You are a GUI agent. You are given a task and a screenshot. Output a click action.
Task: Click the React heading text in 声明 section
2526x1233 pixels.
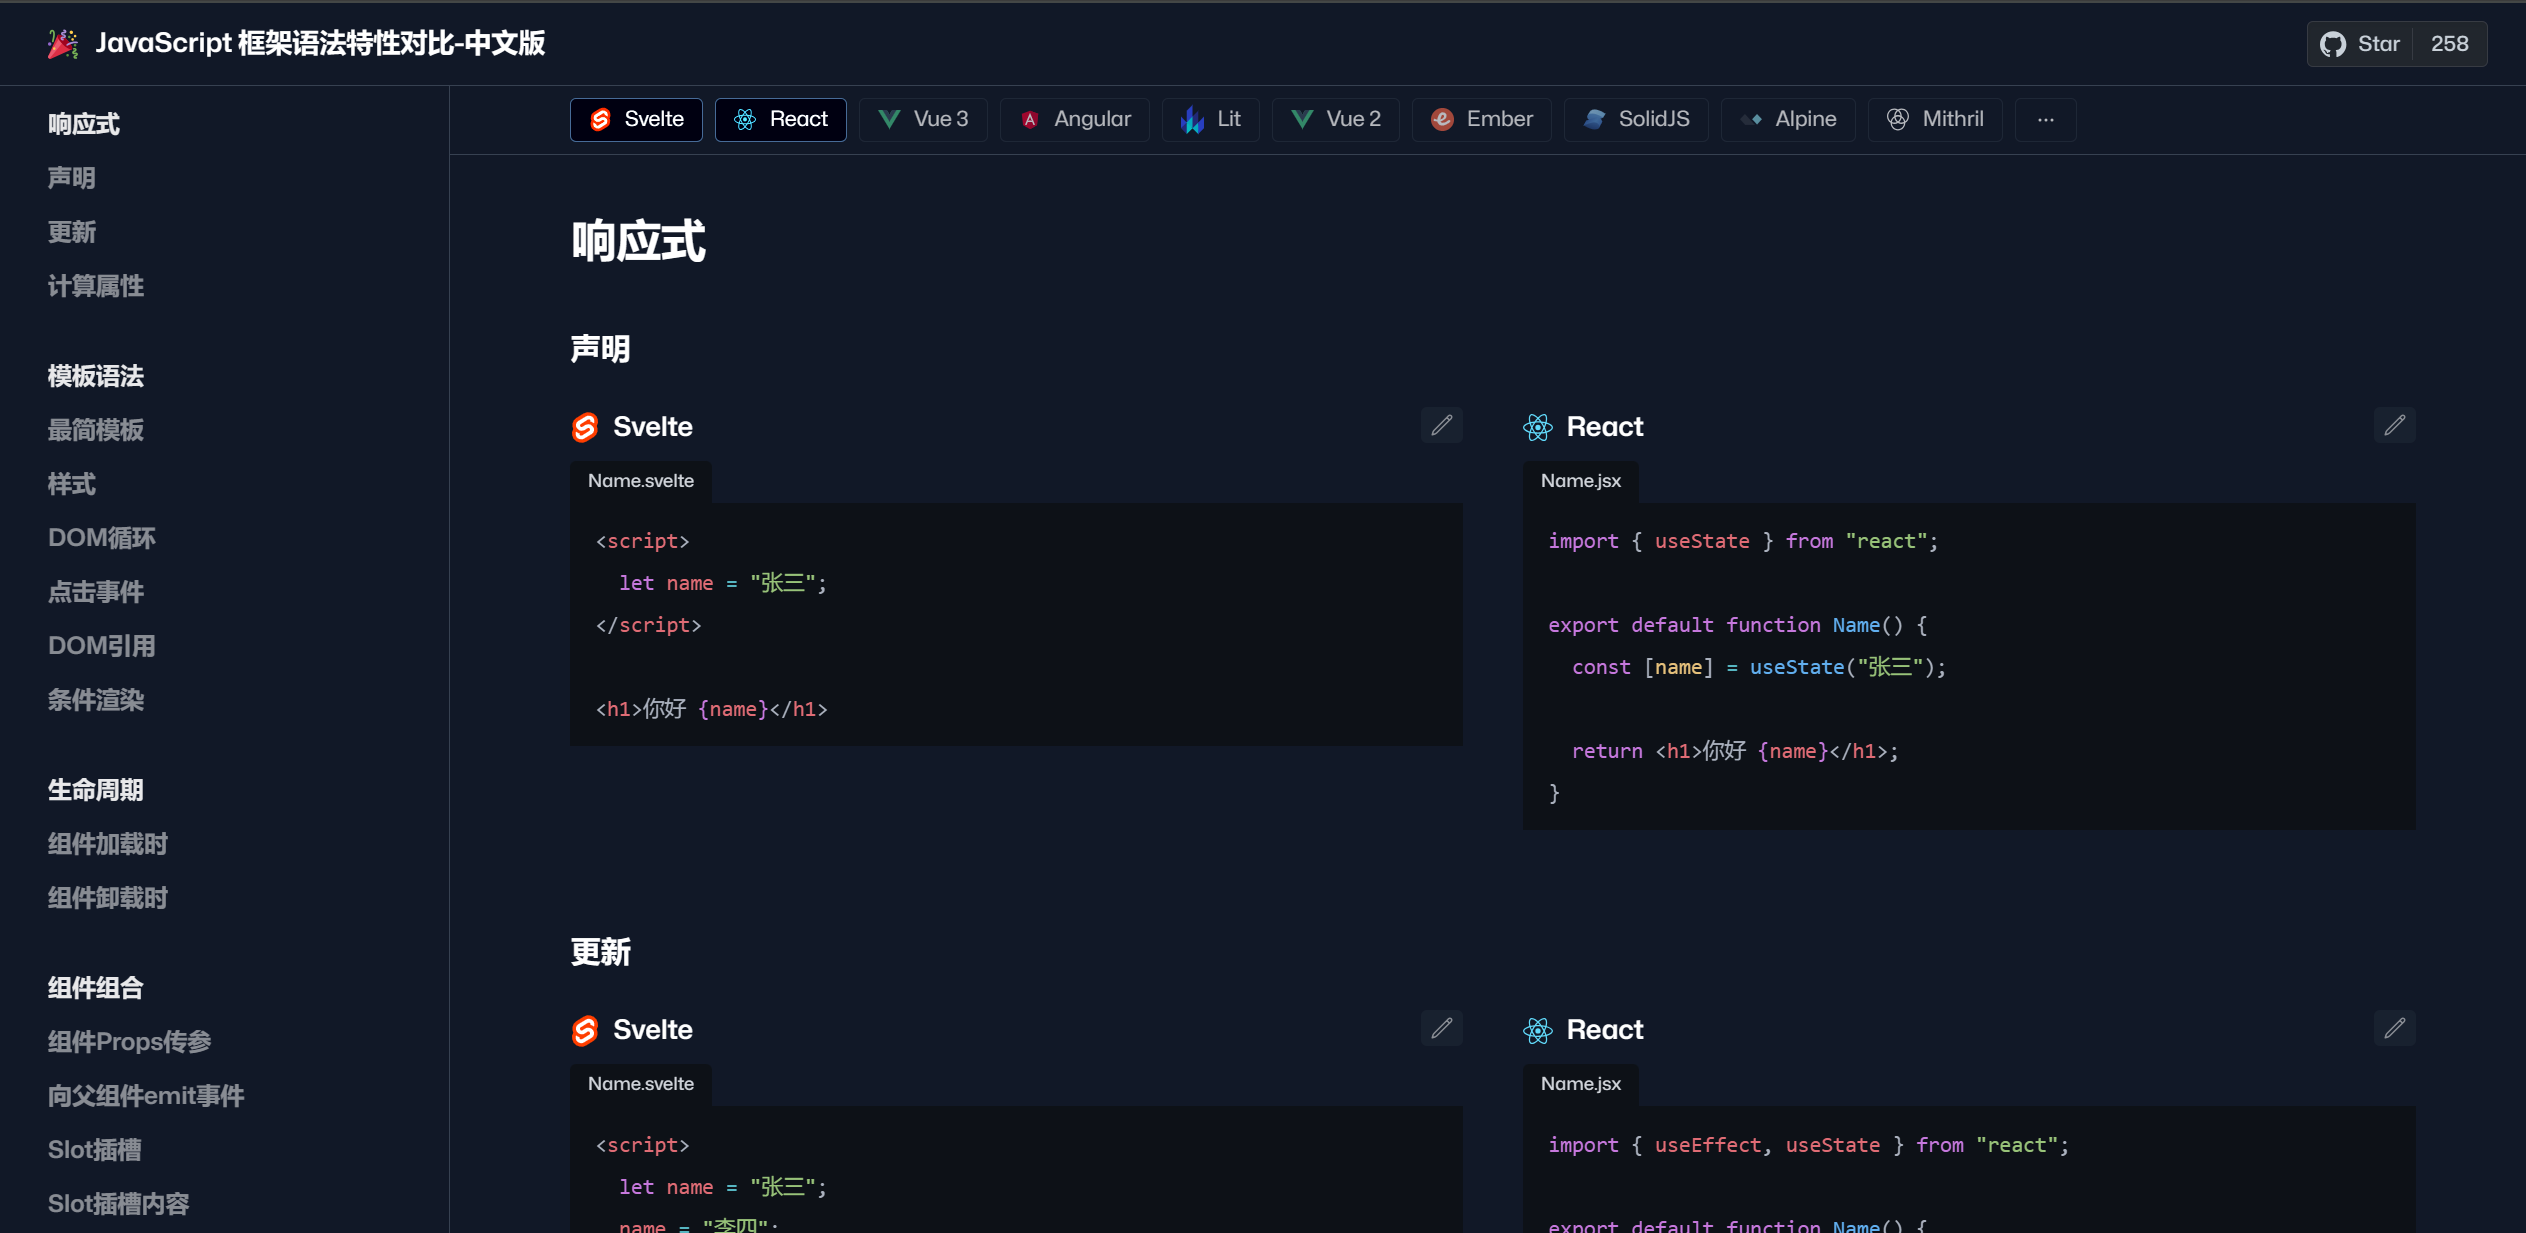tap(1604, 427)
